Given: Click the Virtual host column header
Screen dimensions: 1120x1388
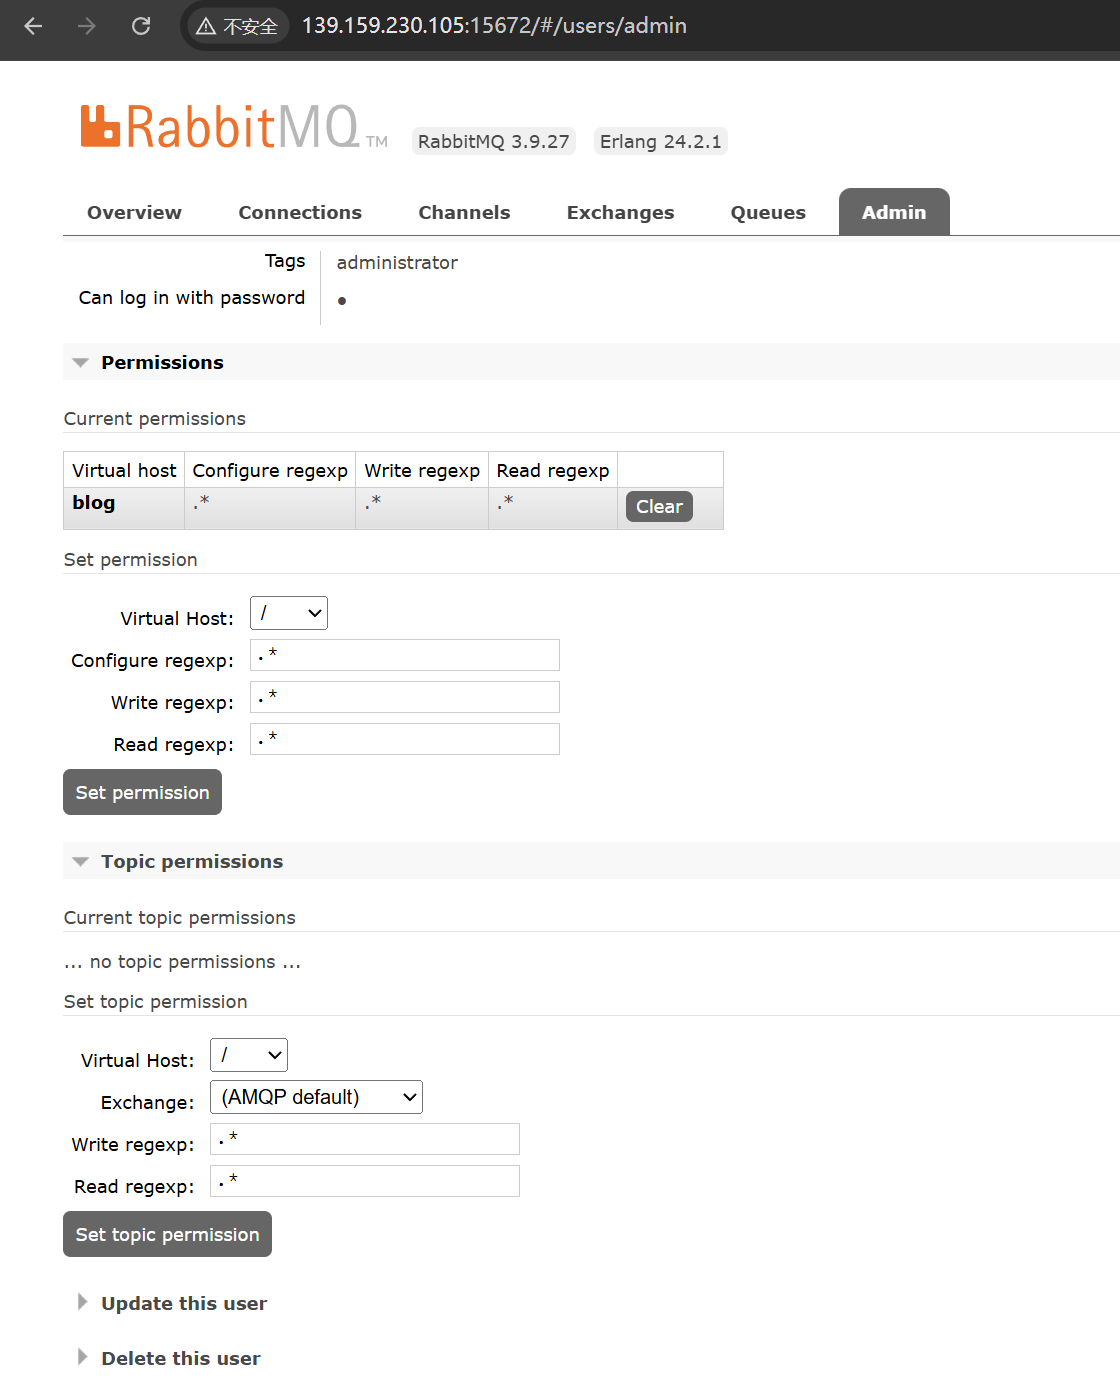Looking at the screenshot, I should pos(124,470).
